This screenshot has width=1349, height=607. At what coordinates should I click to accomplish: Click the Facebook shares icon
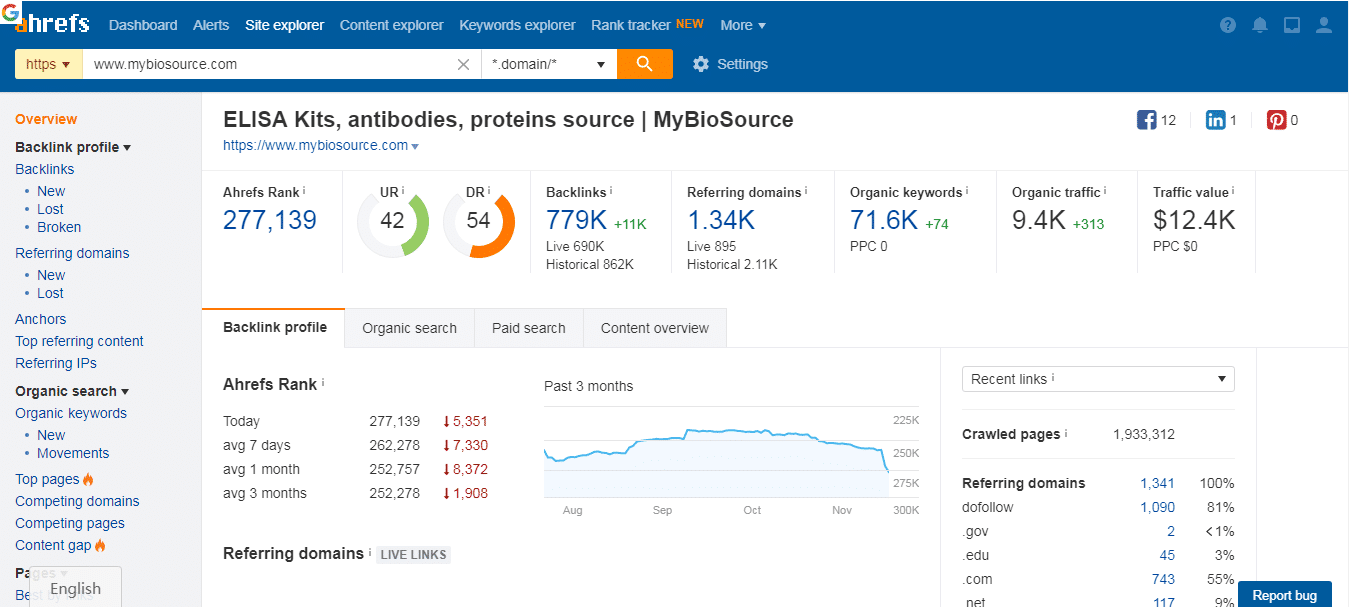click(1147, 120)
